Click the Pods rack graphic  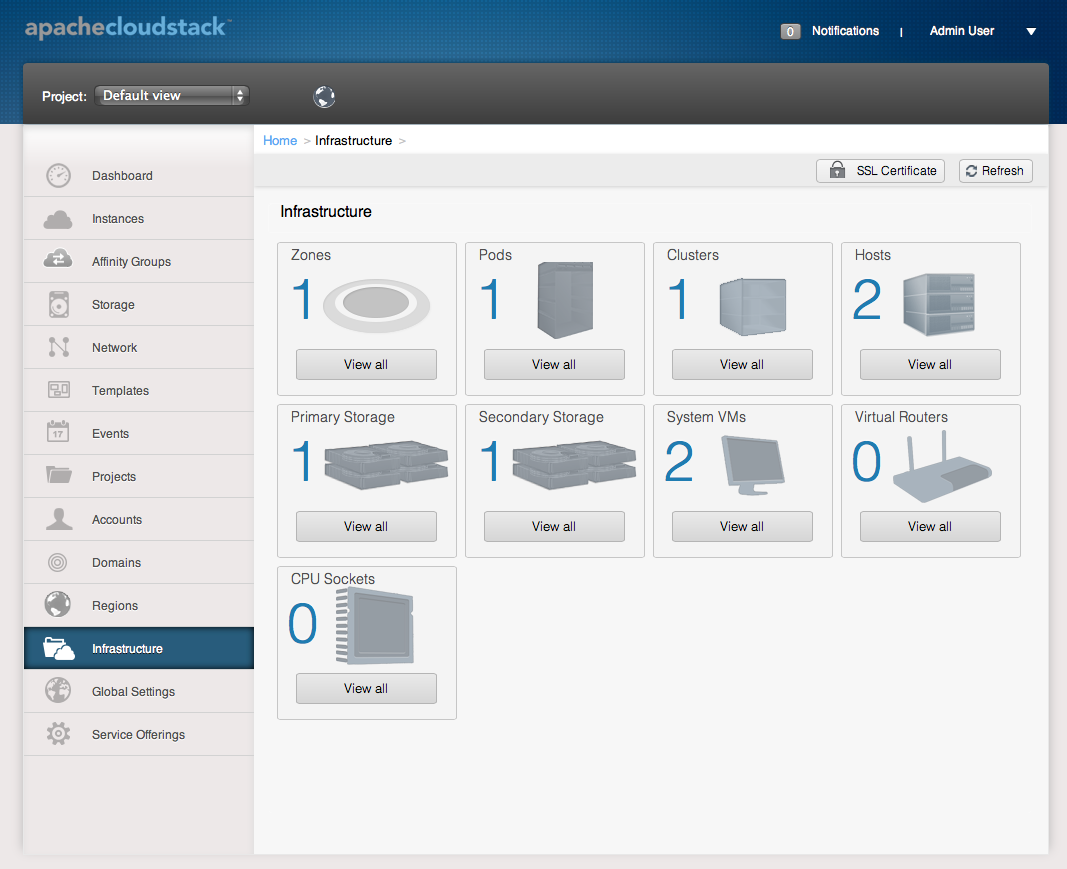point(565,300)
